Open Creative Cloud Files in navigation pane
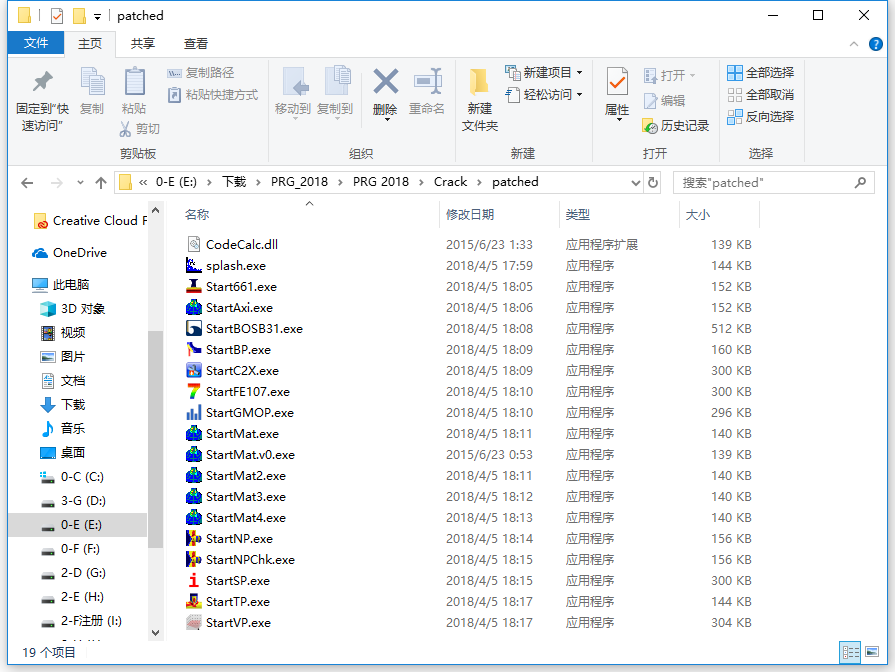 pyautogui.click(x=90, y=221)
